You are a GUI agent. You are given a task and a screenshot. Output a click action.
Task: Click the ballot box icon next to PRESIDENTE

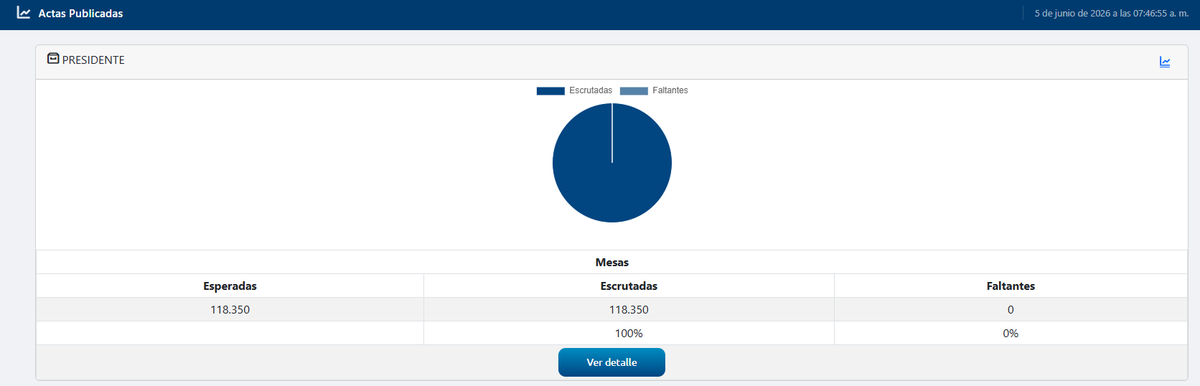point(53,60)
